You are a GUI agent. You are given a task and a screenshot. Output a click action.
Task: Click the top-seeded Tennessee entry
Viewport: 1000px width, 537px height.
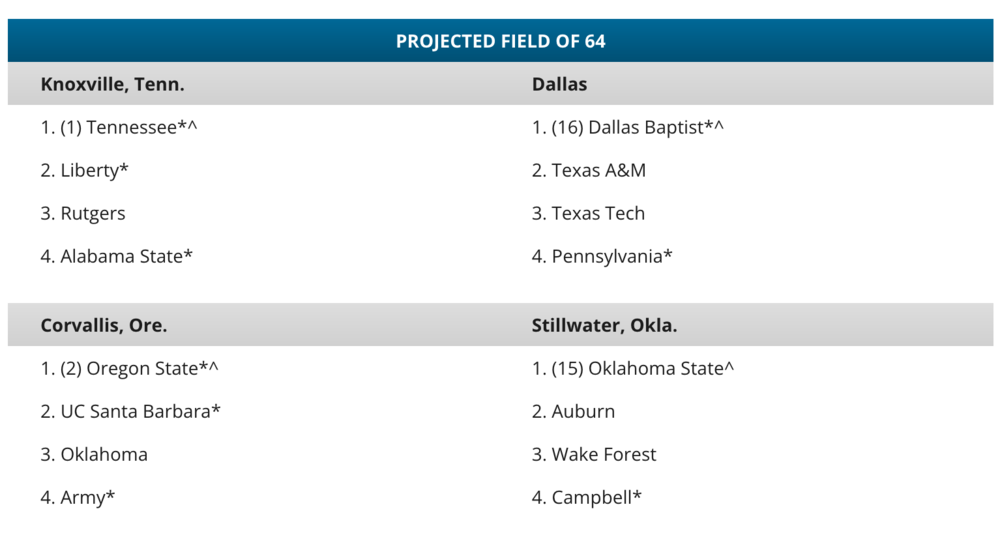(x=119, y=127)
